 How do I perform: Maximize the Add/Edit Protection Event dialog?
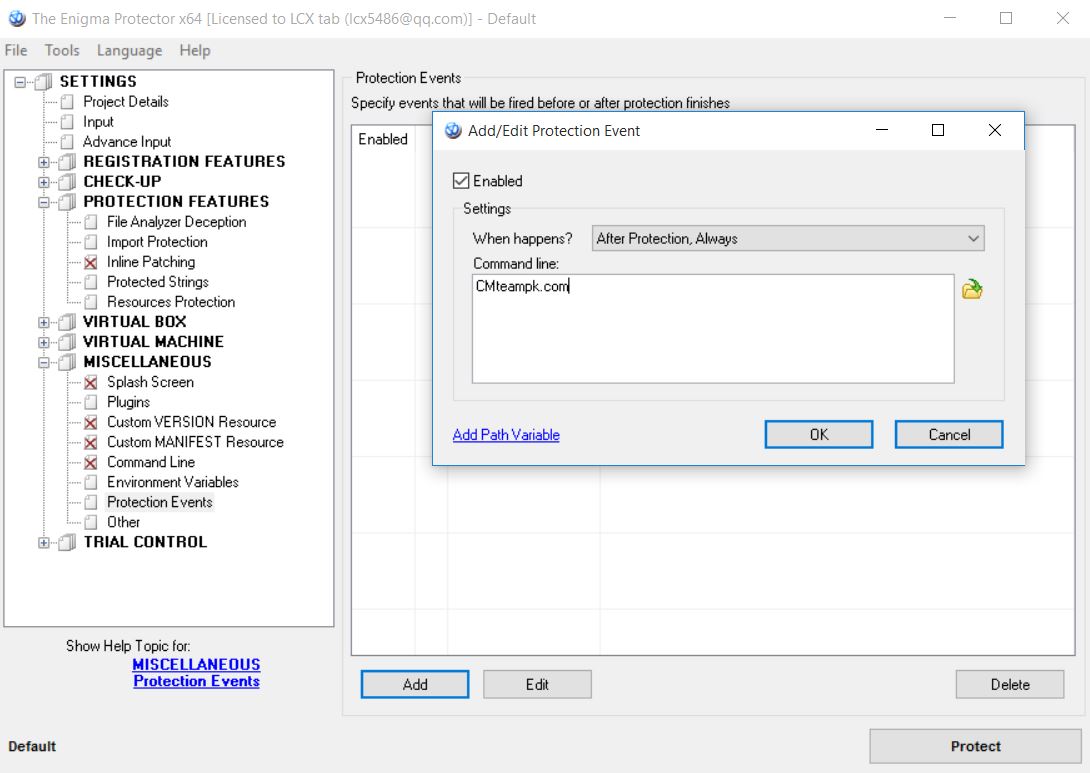click(938, 130)
